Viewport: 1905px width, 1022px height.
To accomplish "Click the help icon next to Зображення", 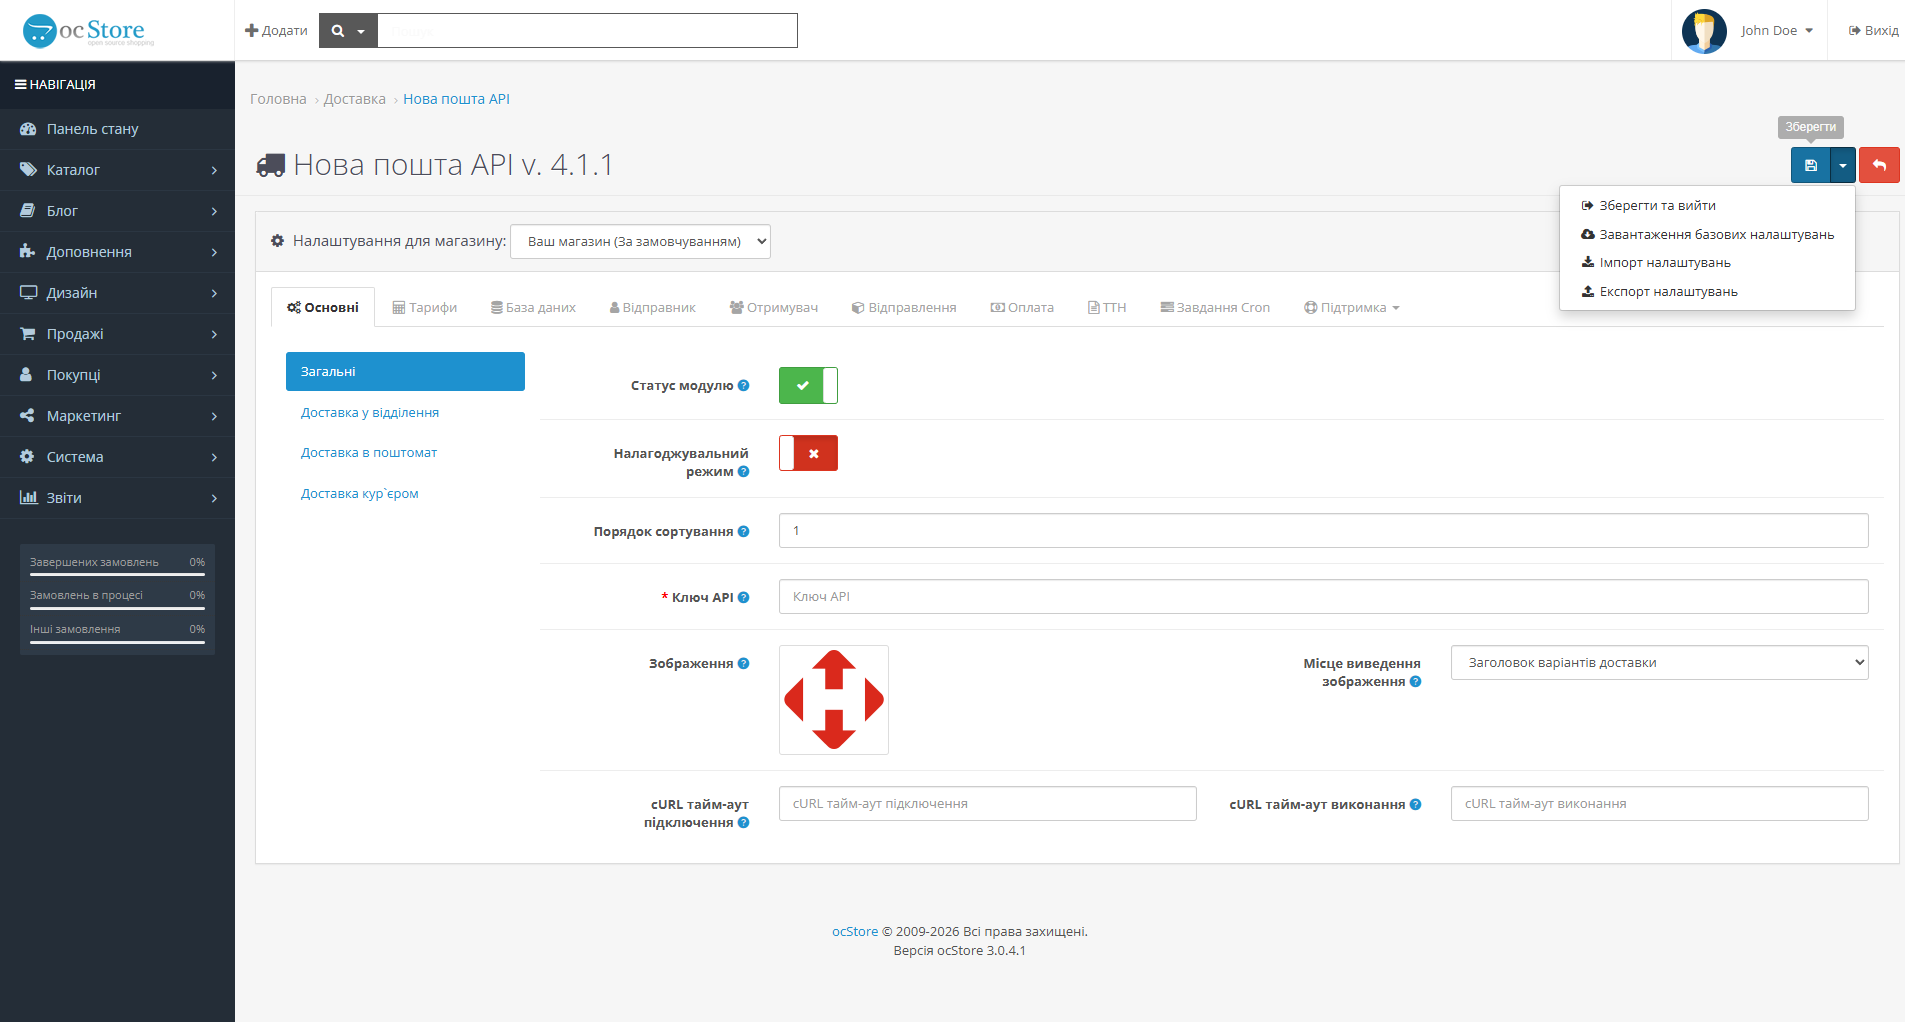I will pos(743,663).
